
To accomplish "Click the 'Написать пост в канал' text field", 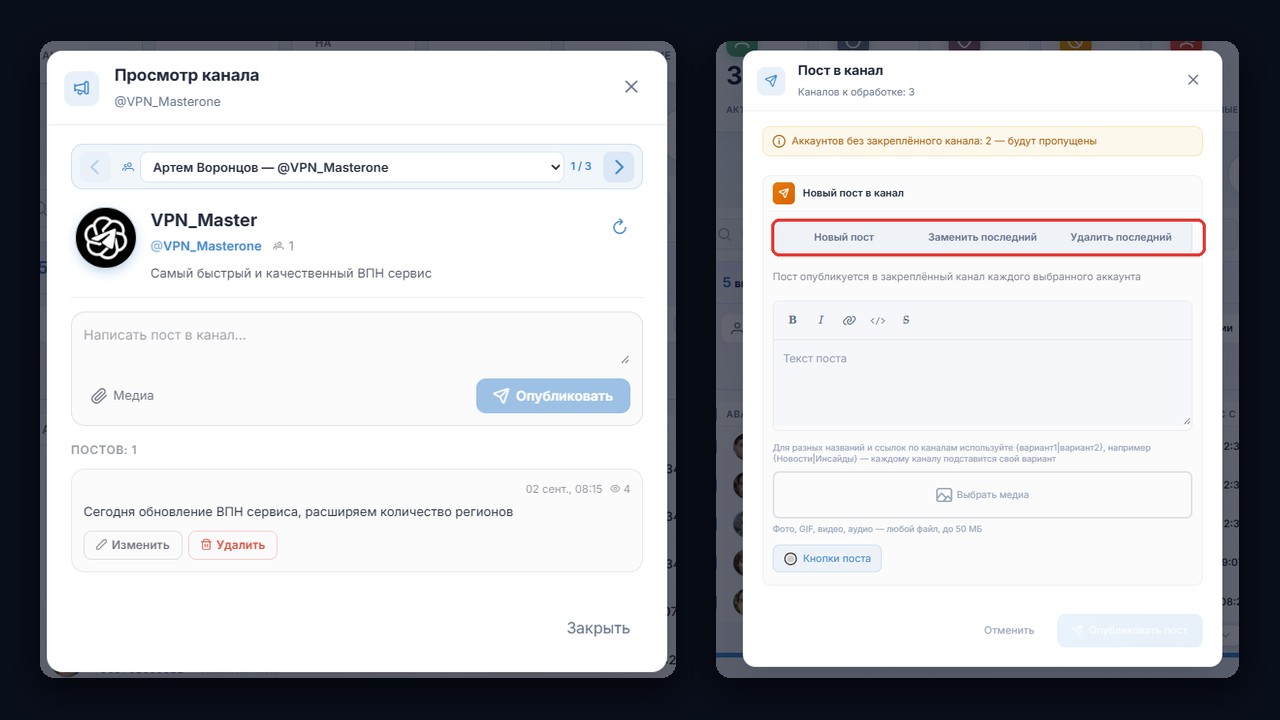I will 357,343.
